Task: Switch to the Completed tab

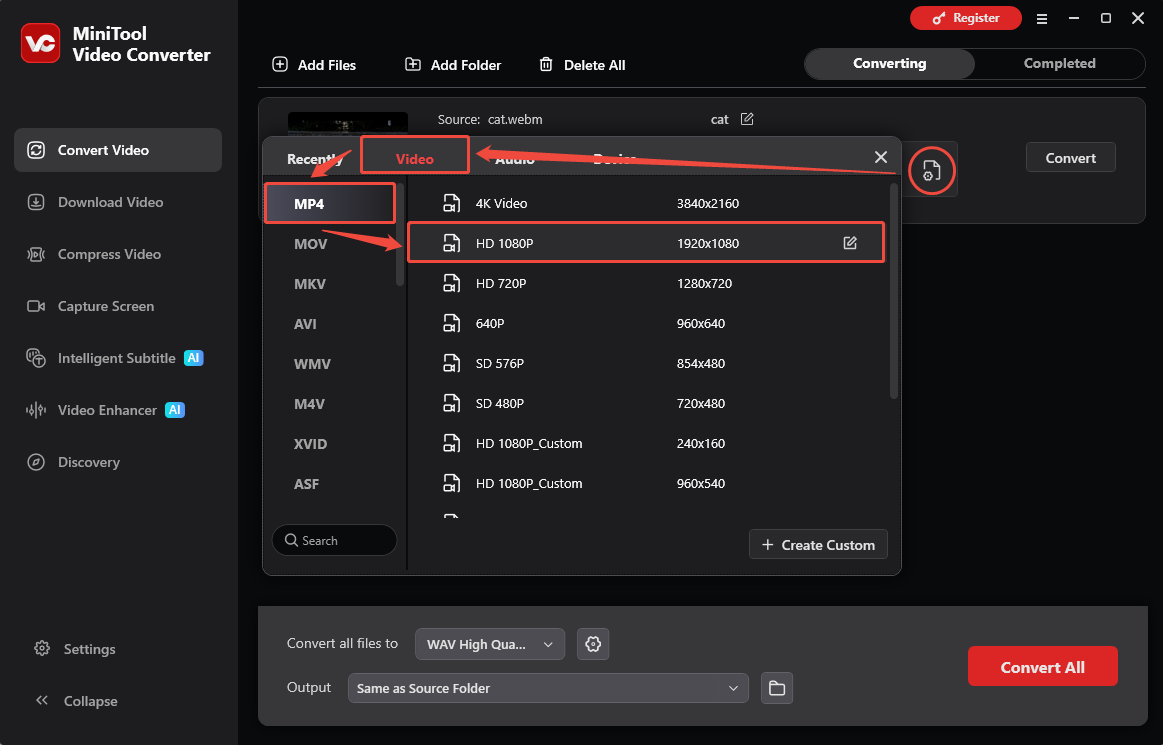Action: 1059,64
